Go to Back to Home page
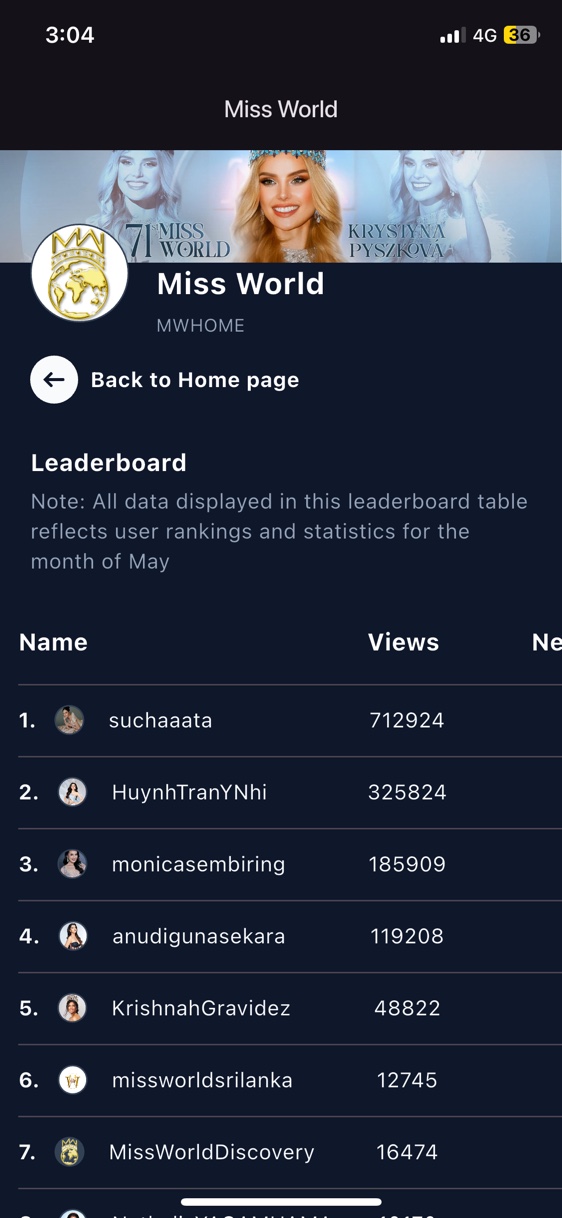This screenshot has height=1218, width=562. click(195, 380)
